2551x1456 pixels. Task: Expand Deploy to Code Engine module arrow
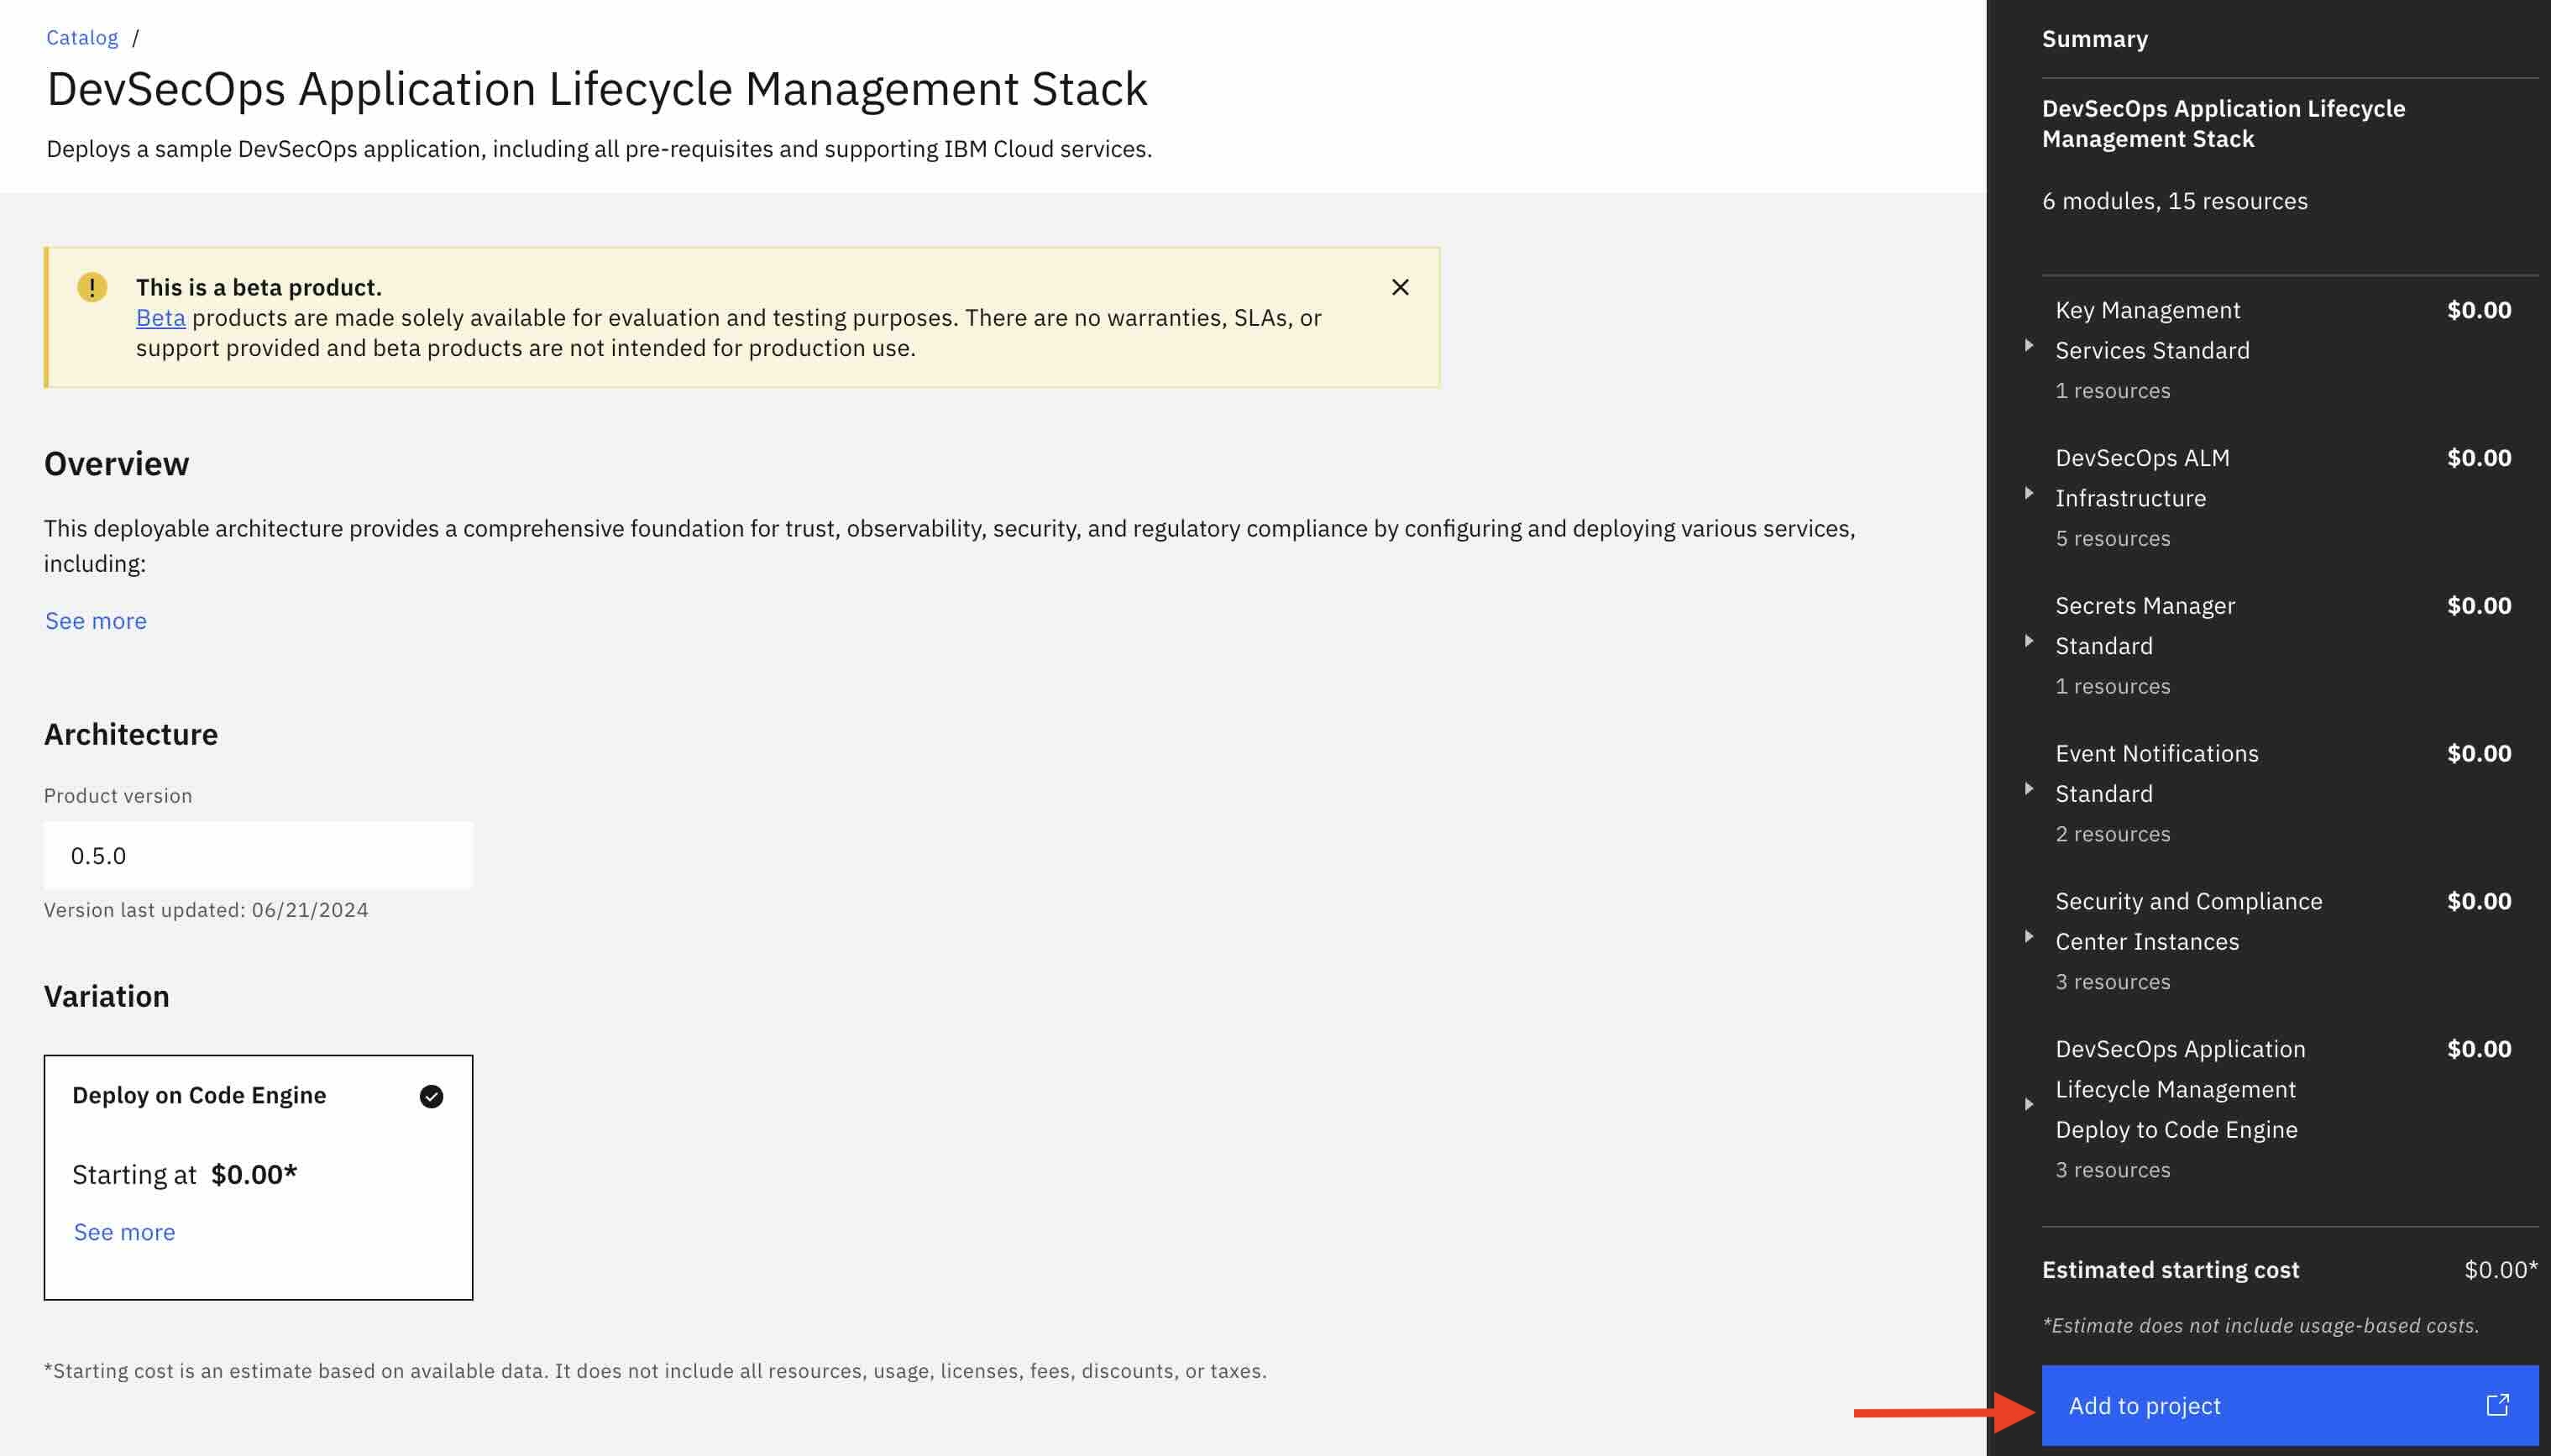[x=2029, y=1105]
